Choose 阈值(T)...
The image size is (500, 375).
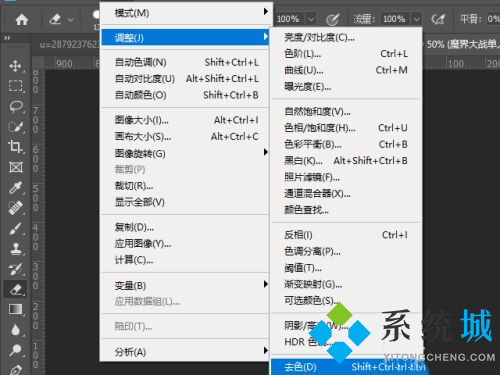(346, 268)
